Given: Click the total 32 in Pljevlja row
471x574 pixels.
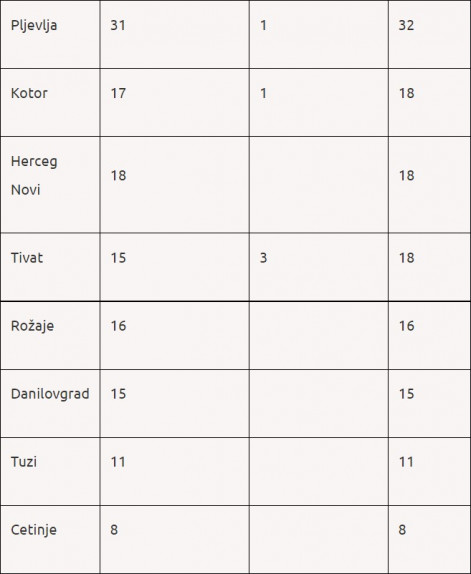Looking at the screenshot, I should (x=406, y=25).
